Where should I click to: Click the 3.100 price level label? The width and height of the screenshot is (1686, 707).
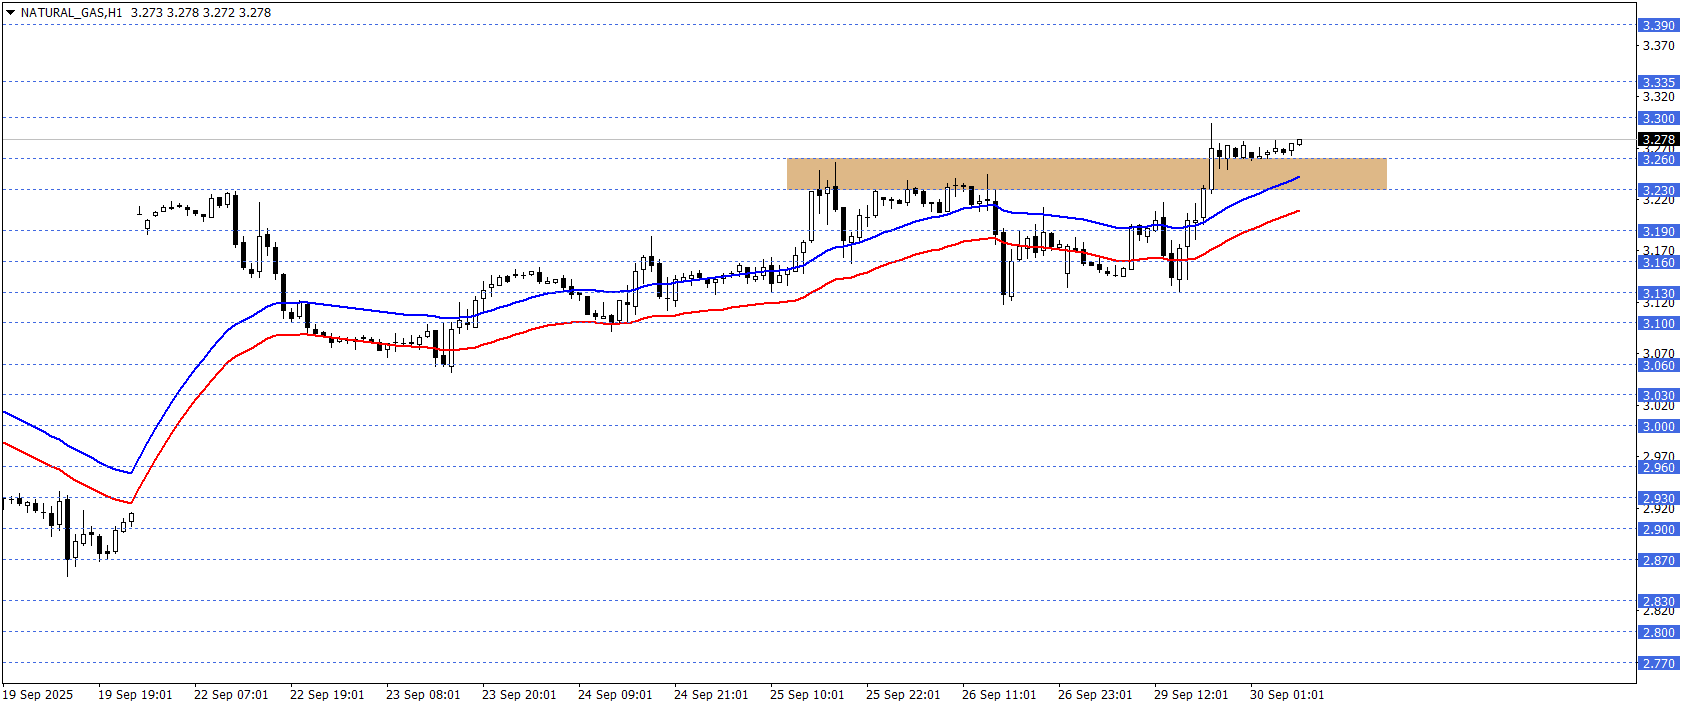1658,324
